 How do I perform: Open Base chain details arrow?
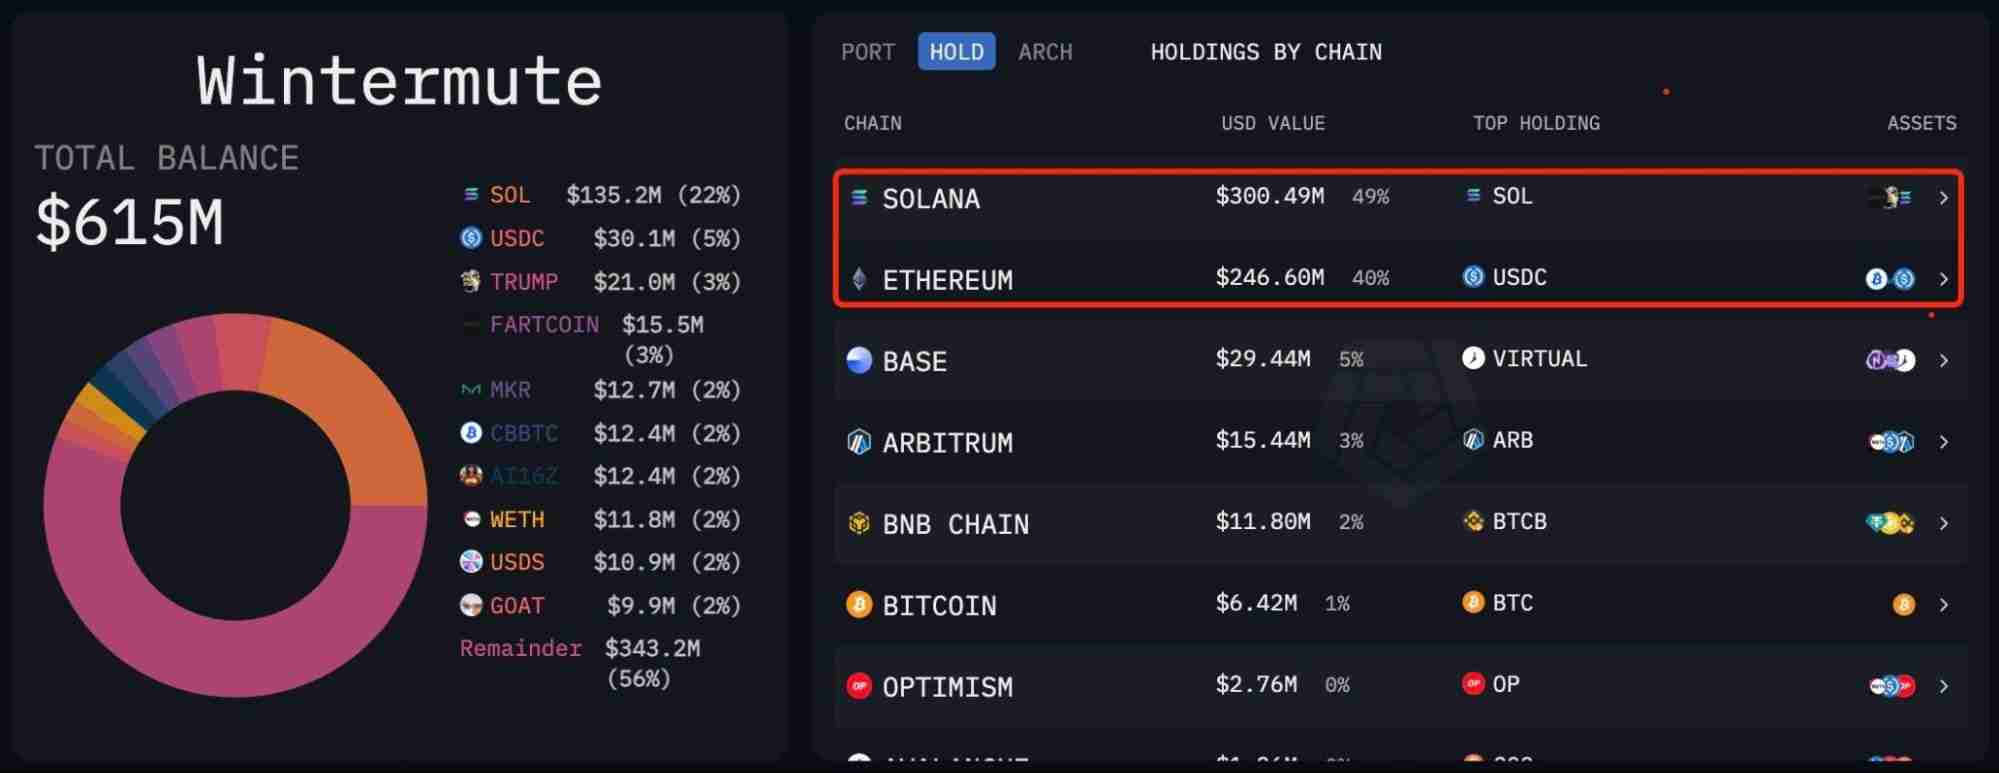click(1943, 360)
